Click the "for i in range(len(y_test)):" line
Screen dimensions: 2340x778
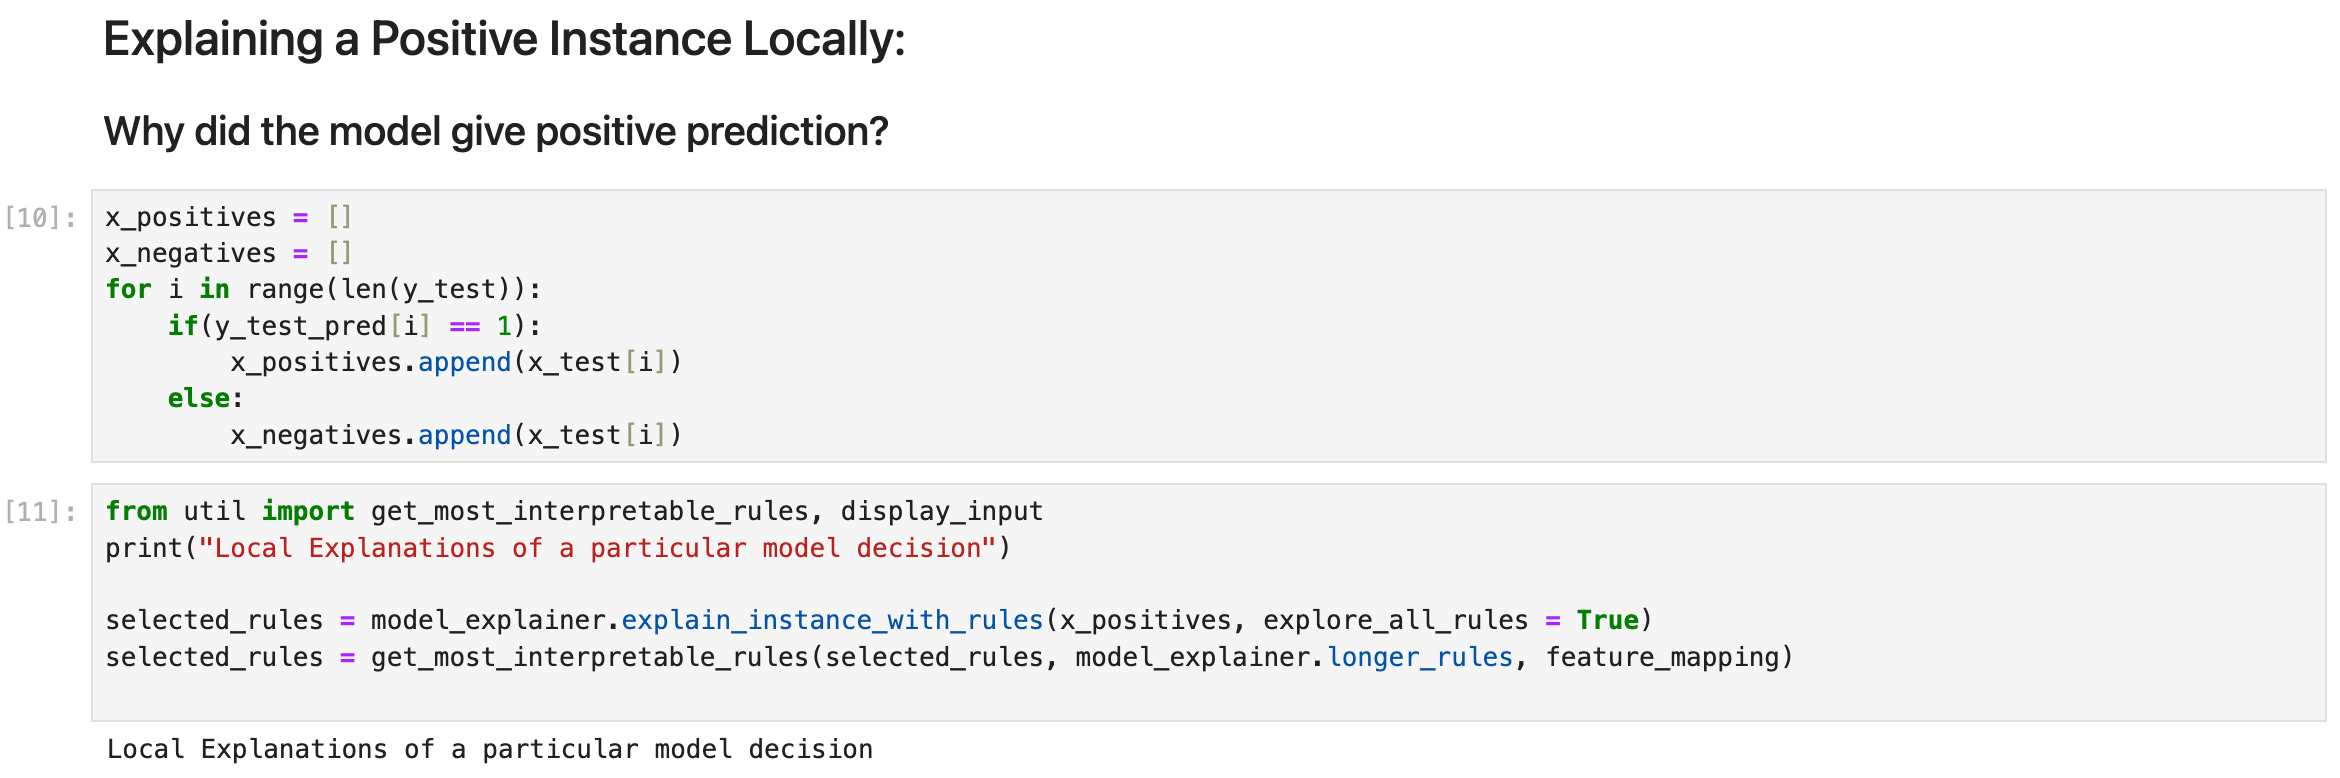tap(323, 290)
